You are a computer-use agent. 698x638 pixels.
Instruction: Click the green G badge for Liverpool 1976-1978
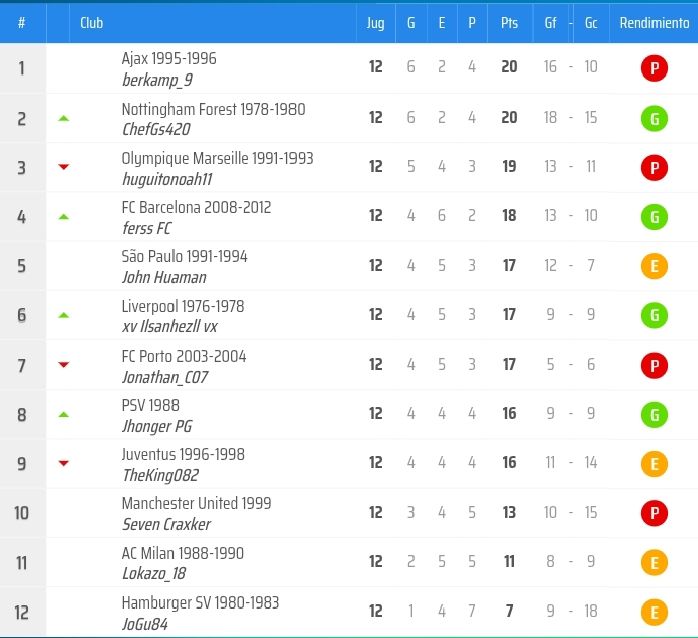pyautogui.click(x=653, y=315)
